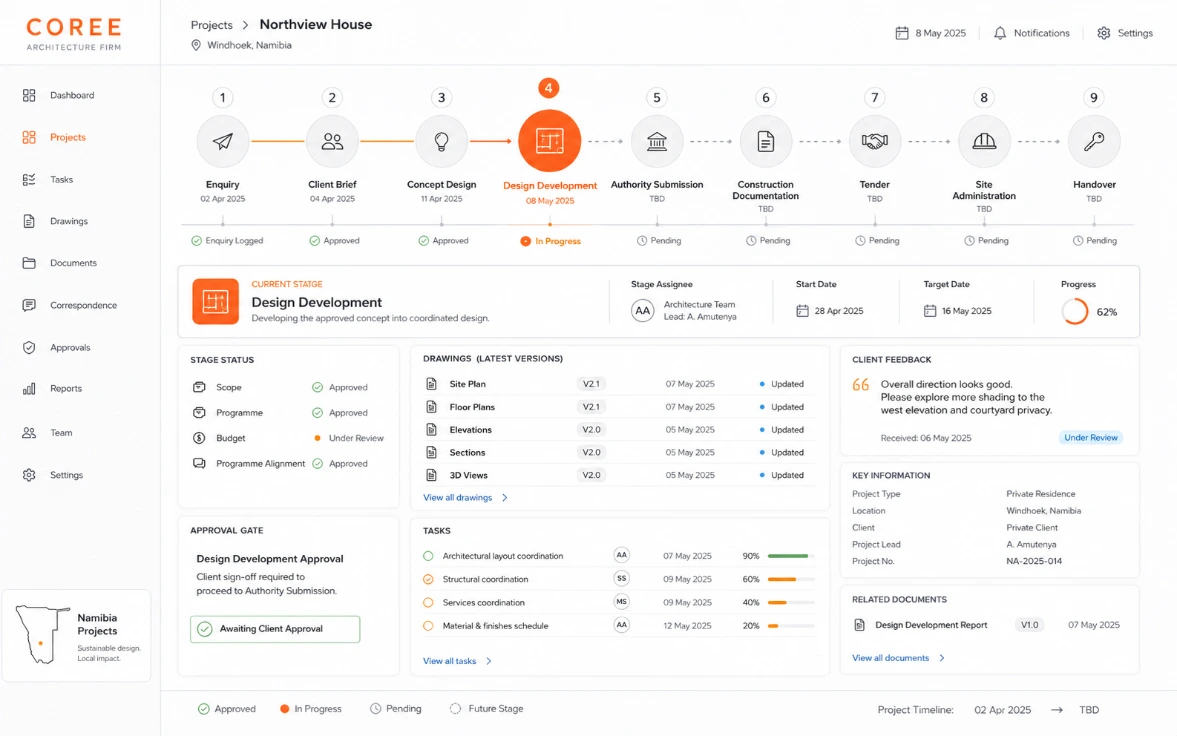Click the location pin next to Windhoek, Namibia
The height and width of the screenshot is (736, 1177).
196,45
